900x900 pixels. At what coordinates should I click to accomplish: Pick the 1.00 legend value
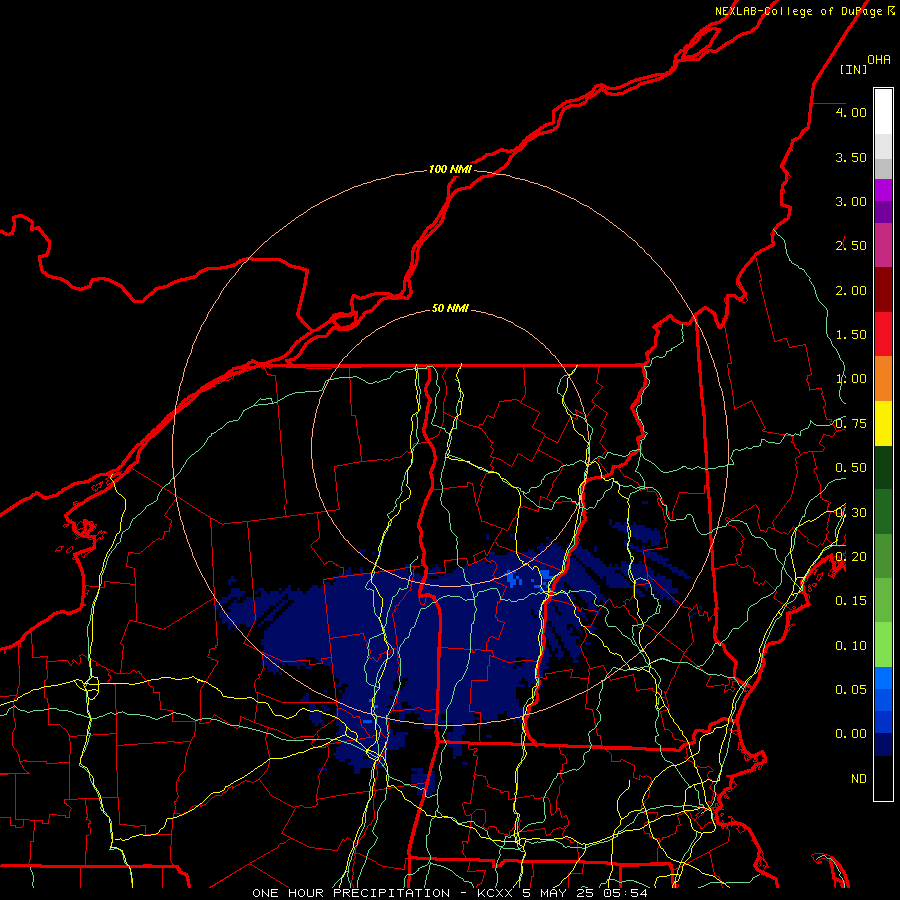click(x=851, y=379)
